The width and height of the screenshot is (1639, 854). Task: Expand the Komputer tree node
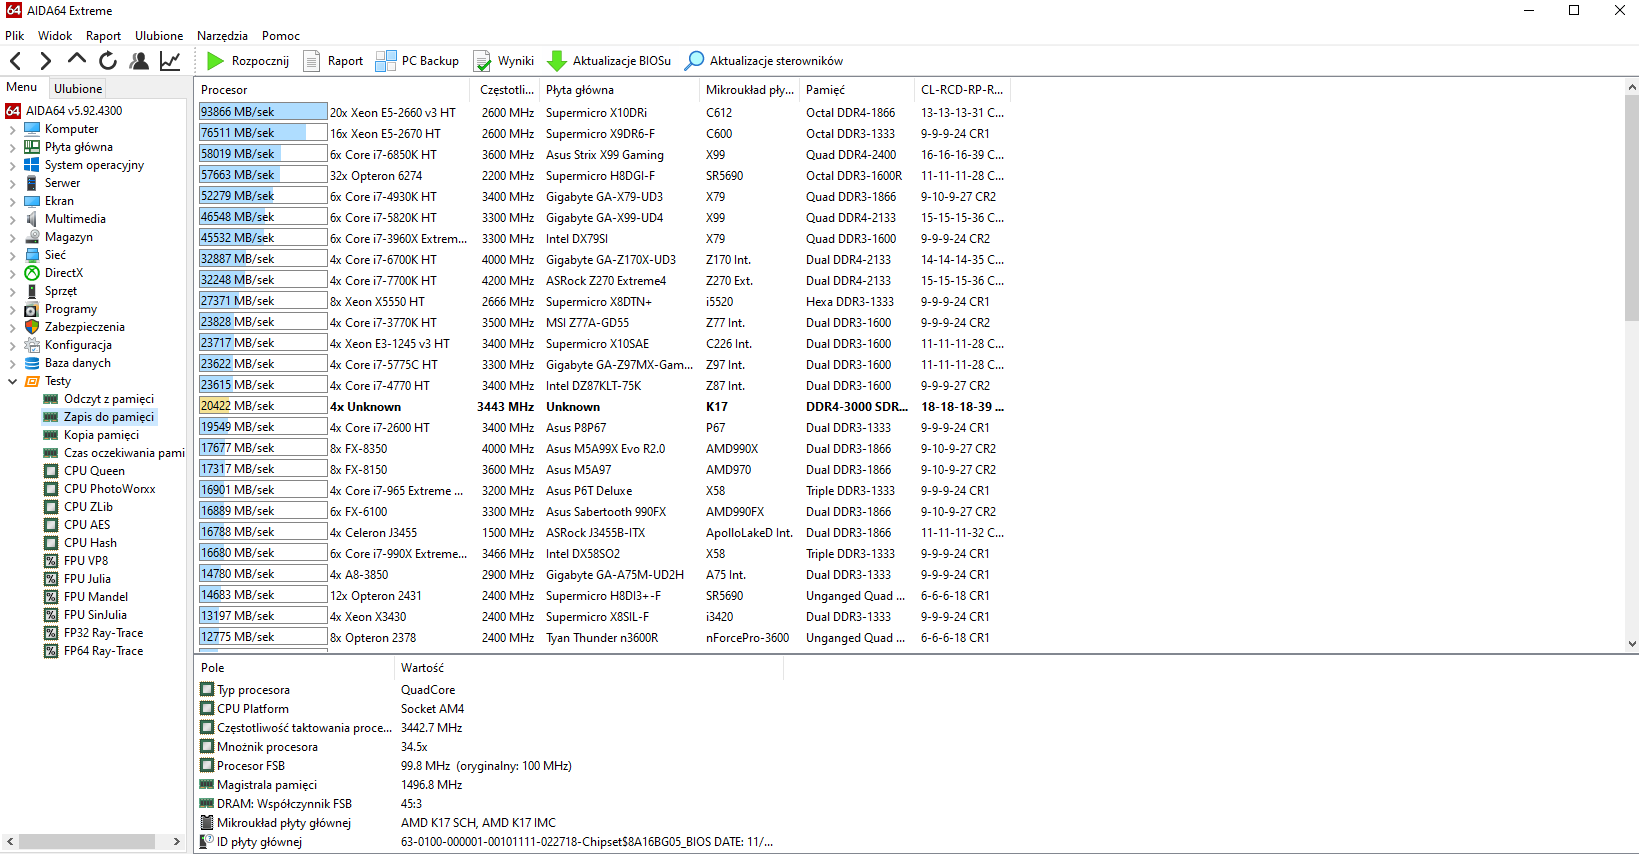coord(12,129)
